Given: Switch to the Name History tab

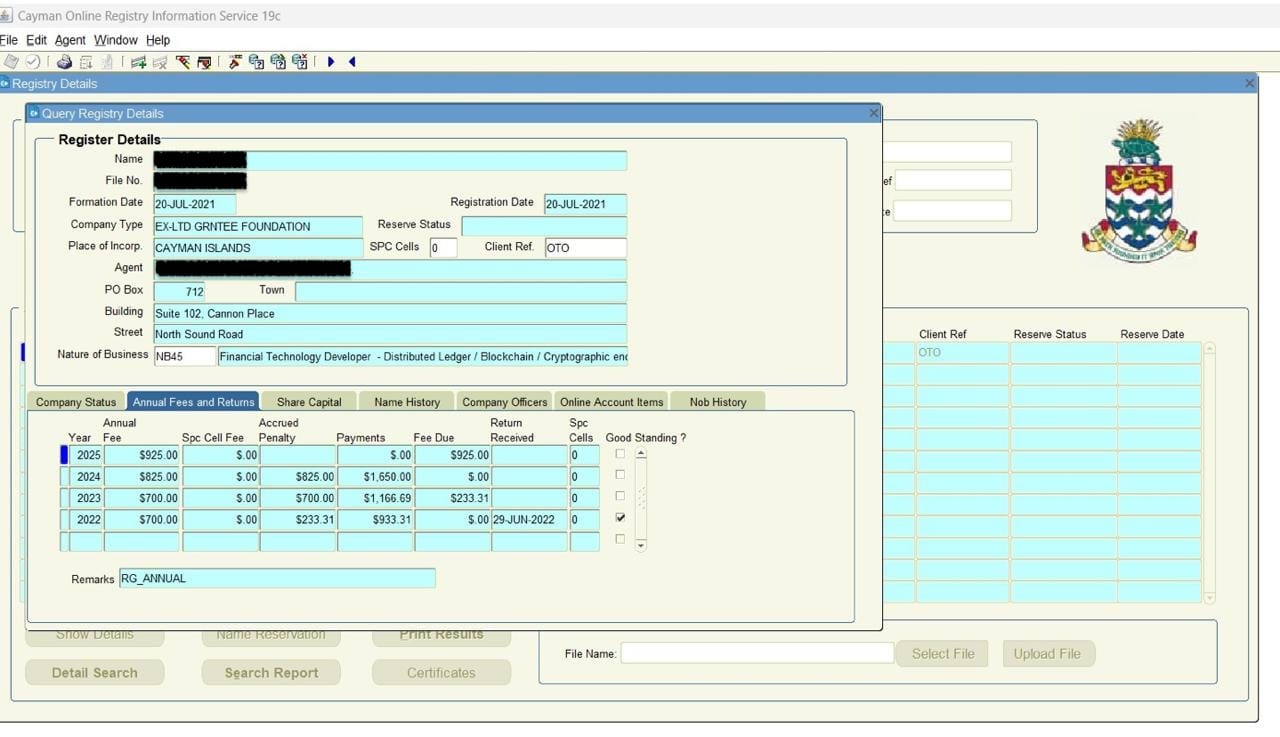Looking at the screenshot, I should coord(407,402).
